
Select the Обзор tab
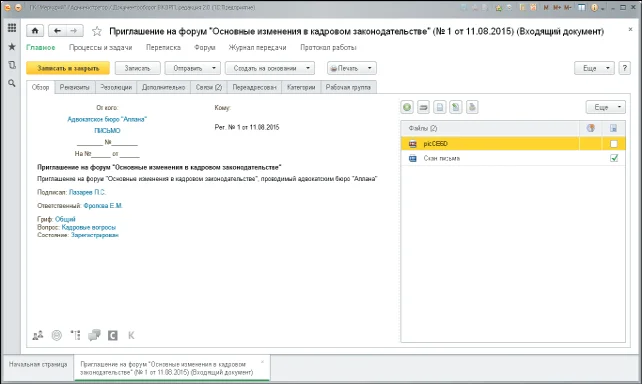tap(41, 87)
